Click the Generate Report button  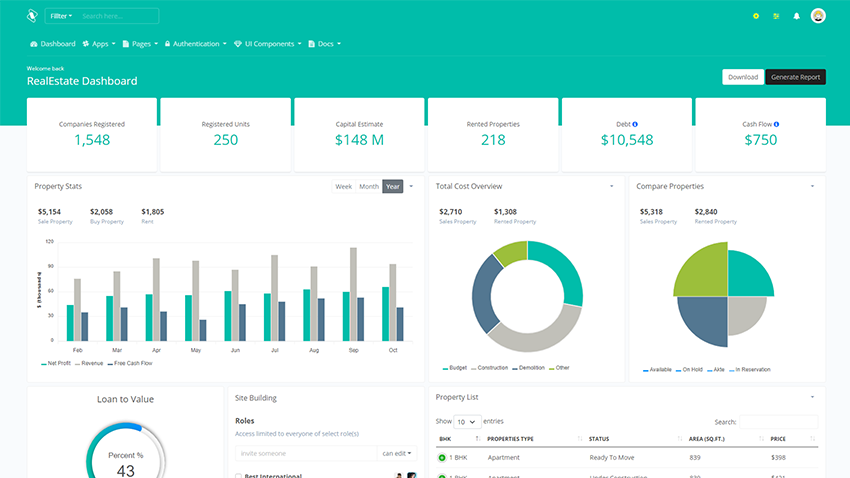pos(795,77)
